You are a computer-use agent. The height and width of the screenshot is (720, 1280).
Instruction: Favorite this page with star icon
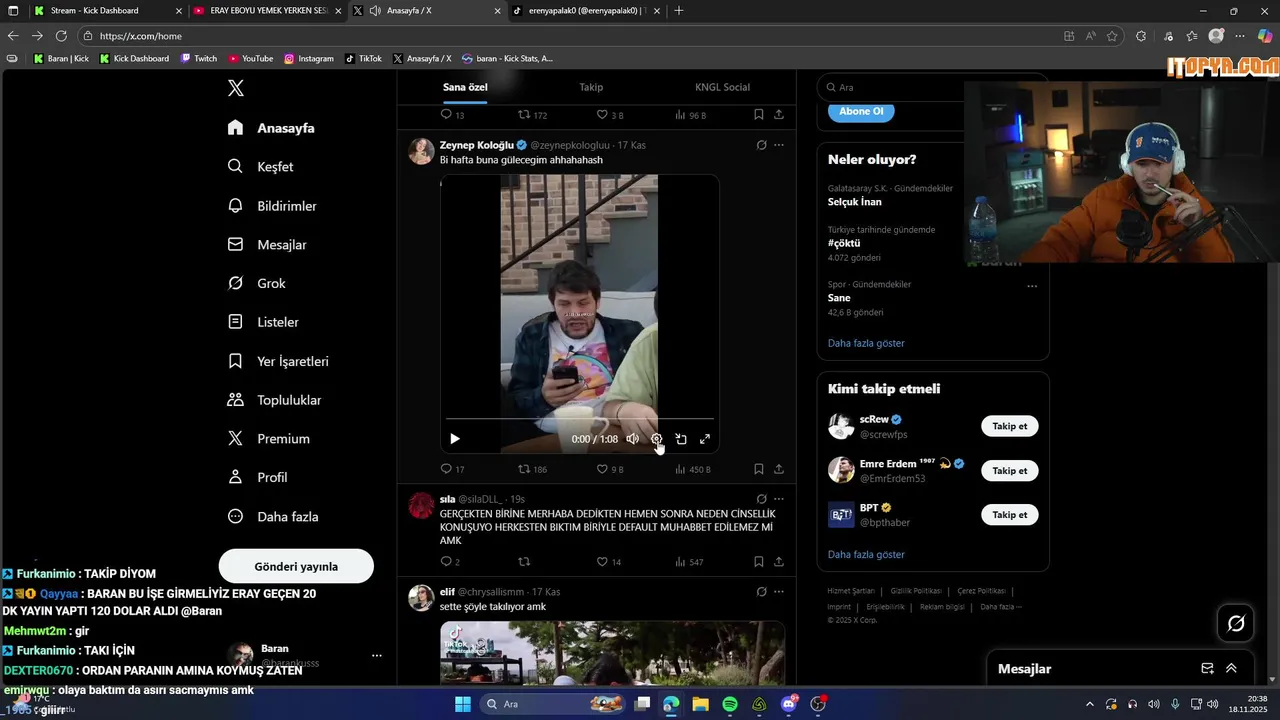pos(1112,36)
